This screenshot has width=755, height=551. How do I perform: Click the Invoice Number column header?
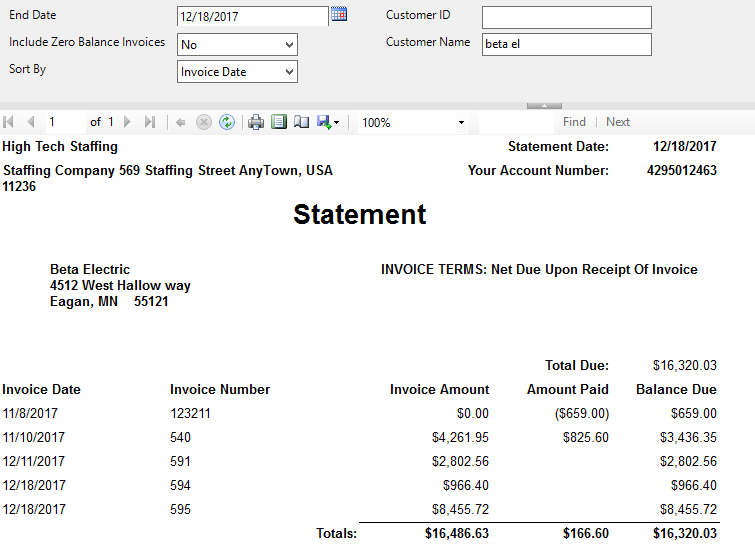(220, 389)
